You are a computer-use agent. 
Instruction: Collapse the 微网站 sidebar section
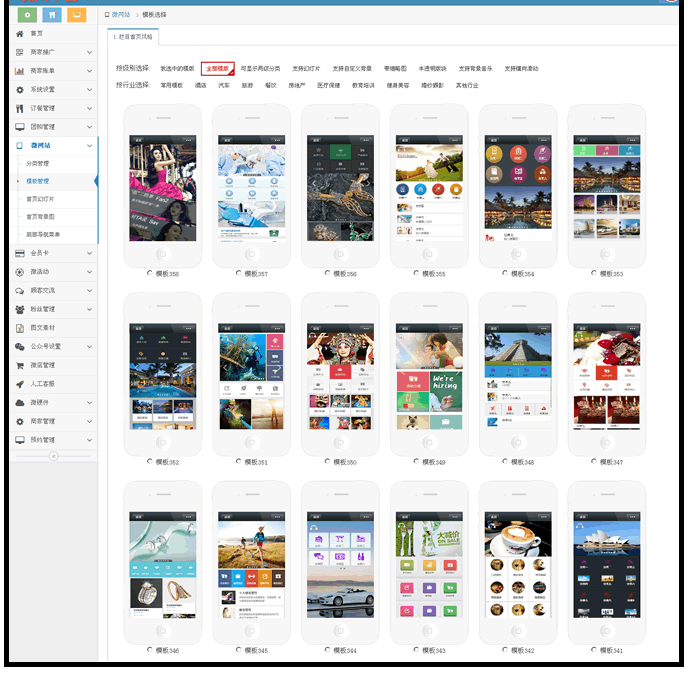coord(90,146)
